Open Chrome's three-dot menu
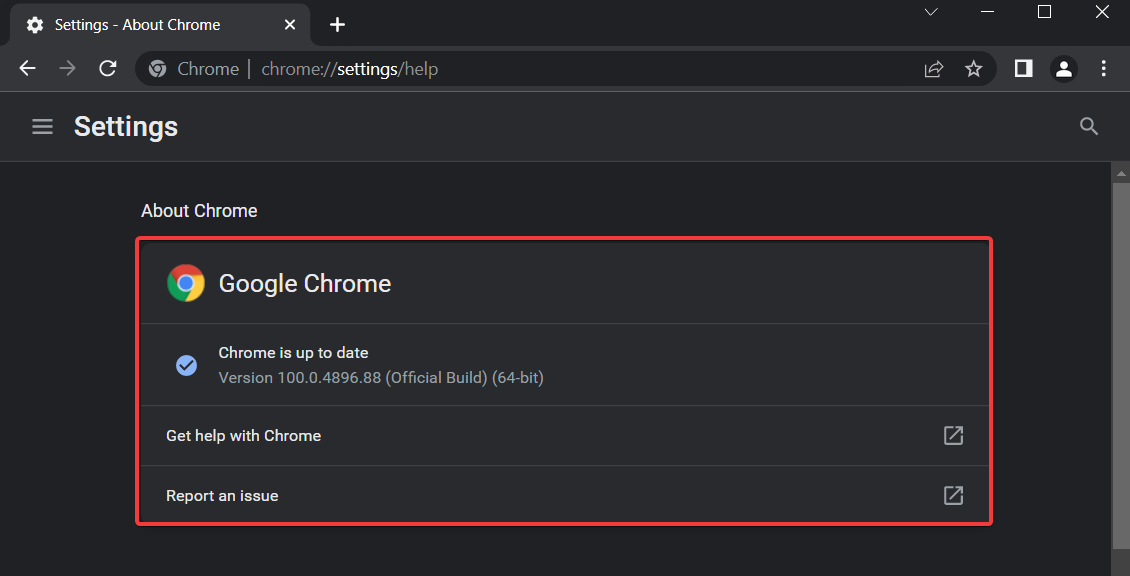1130x576 pixels. (1103, 68)
